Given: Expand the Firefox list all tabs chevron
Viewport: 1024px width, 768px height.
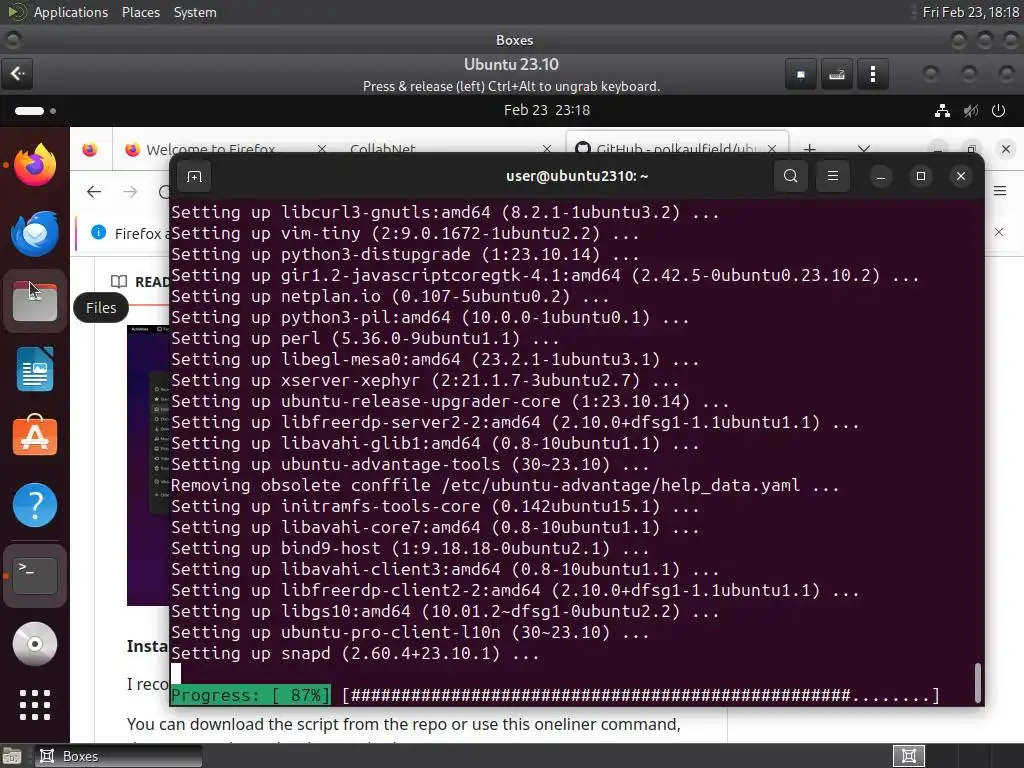Looking at the screenshot, I should coord(864,149).
